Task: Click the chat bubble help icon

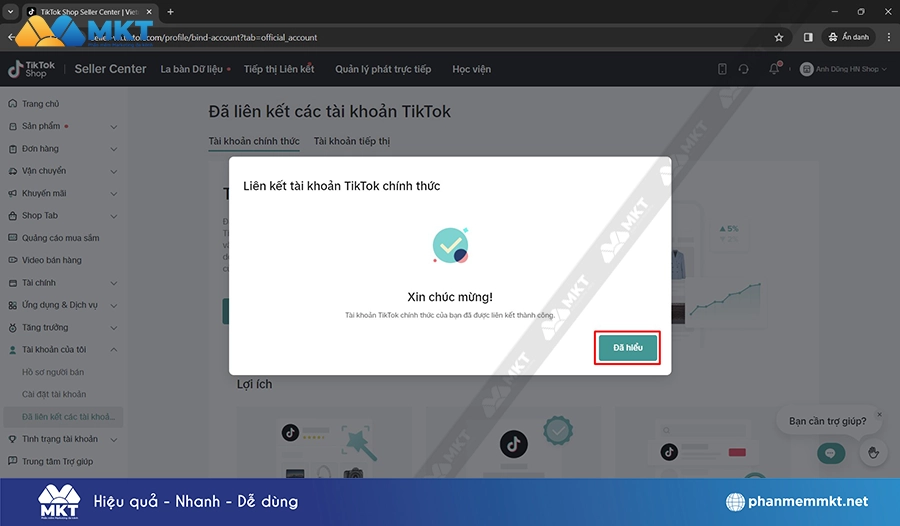Action: [828, 453]
